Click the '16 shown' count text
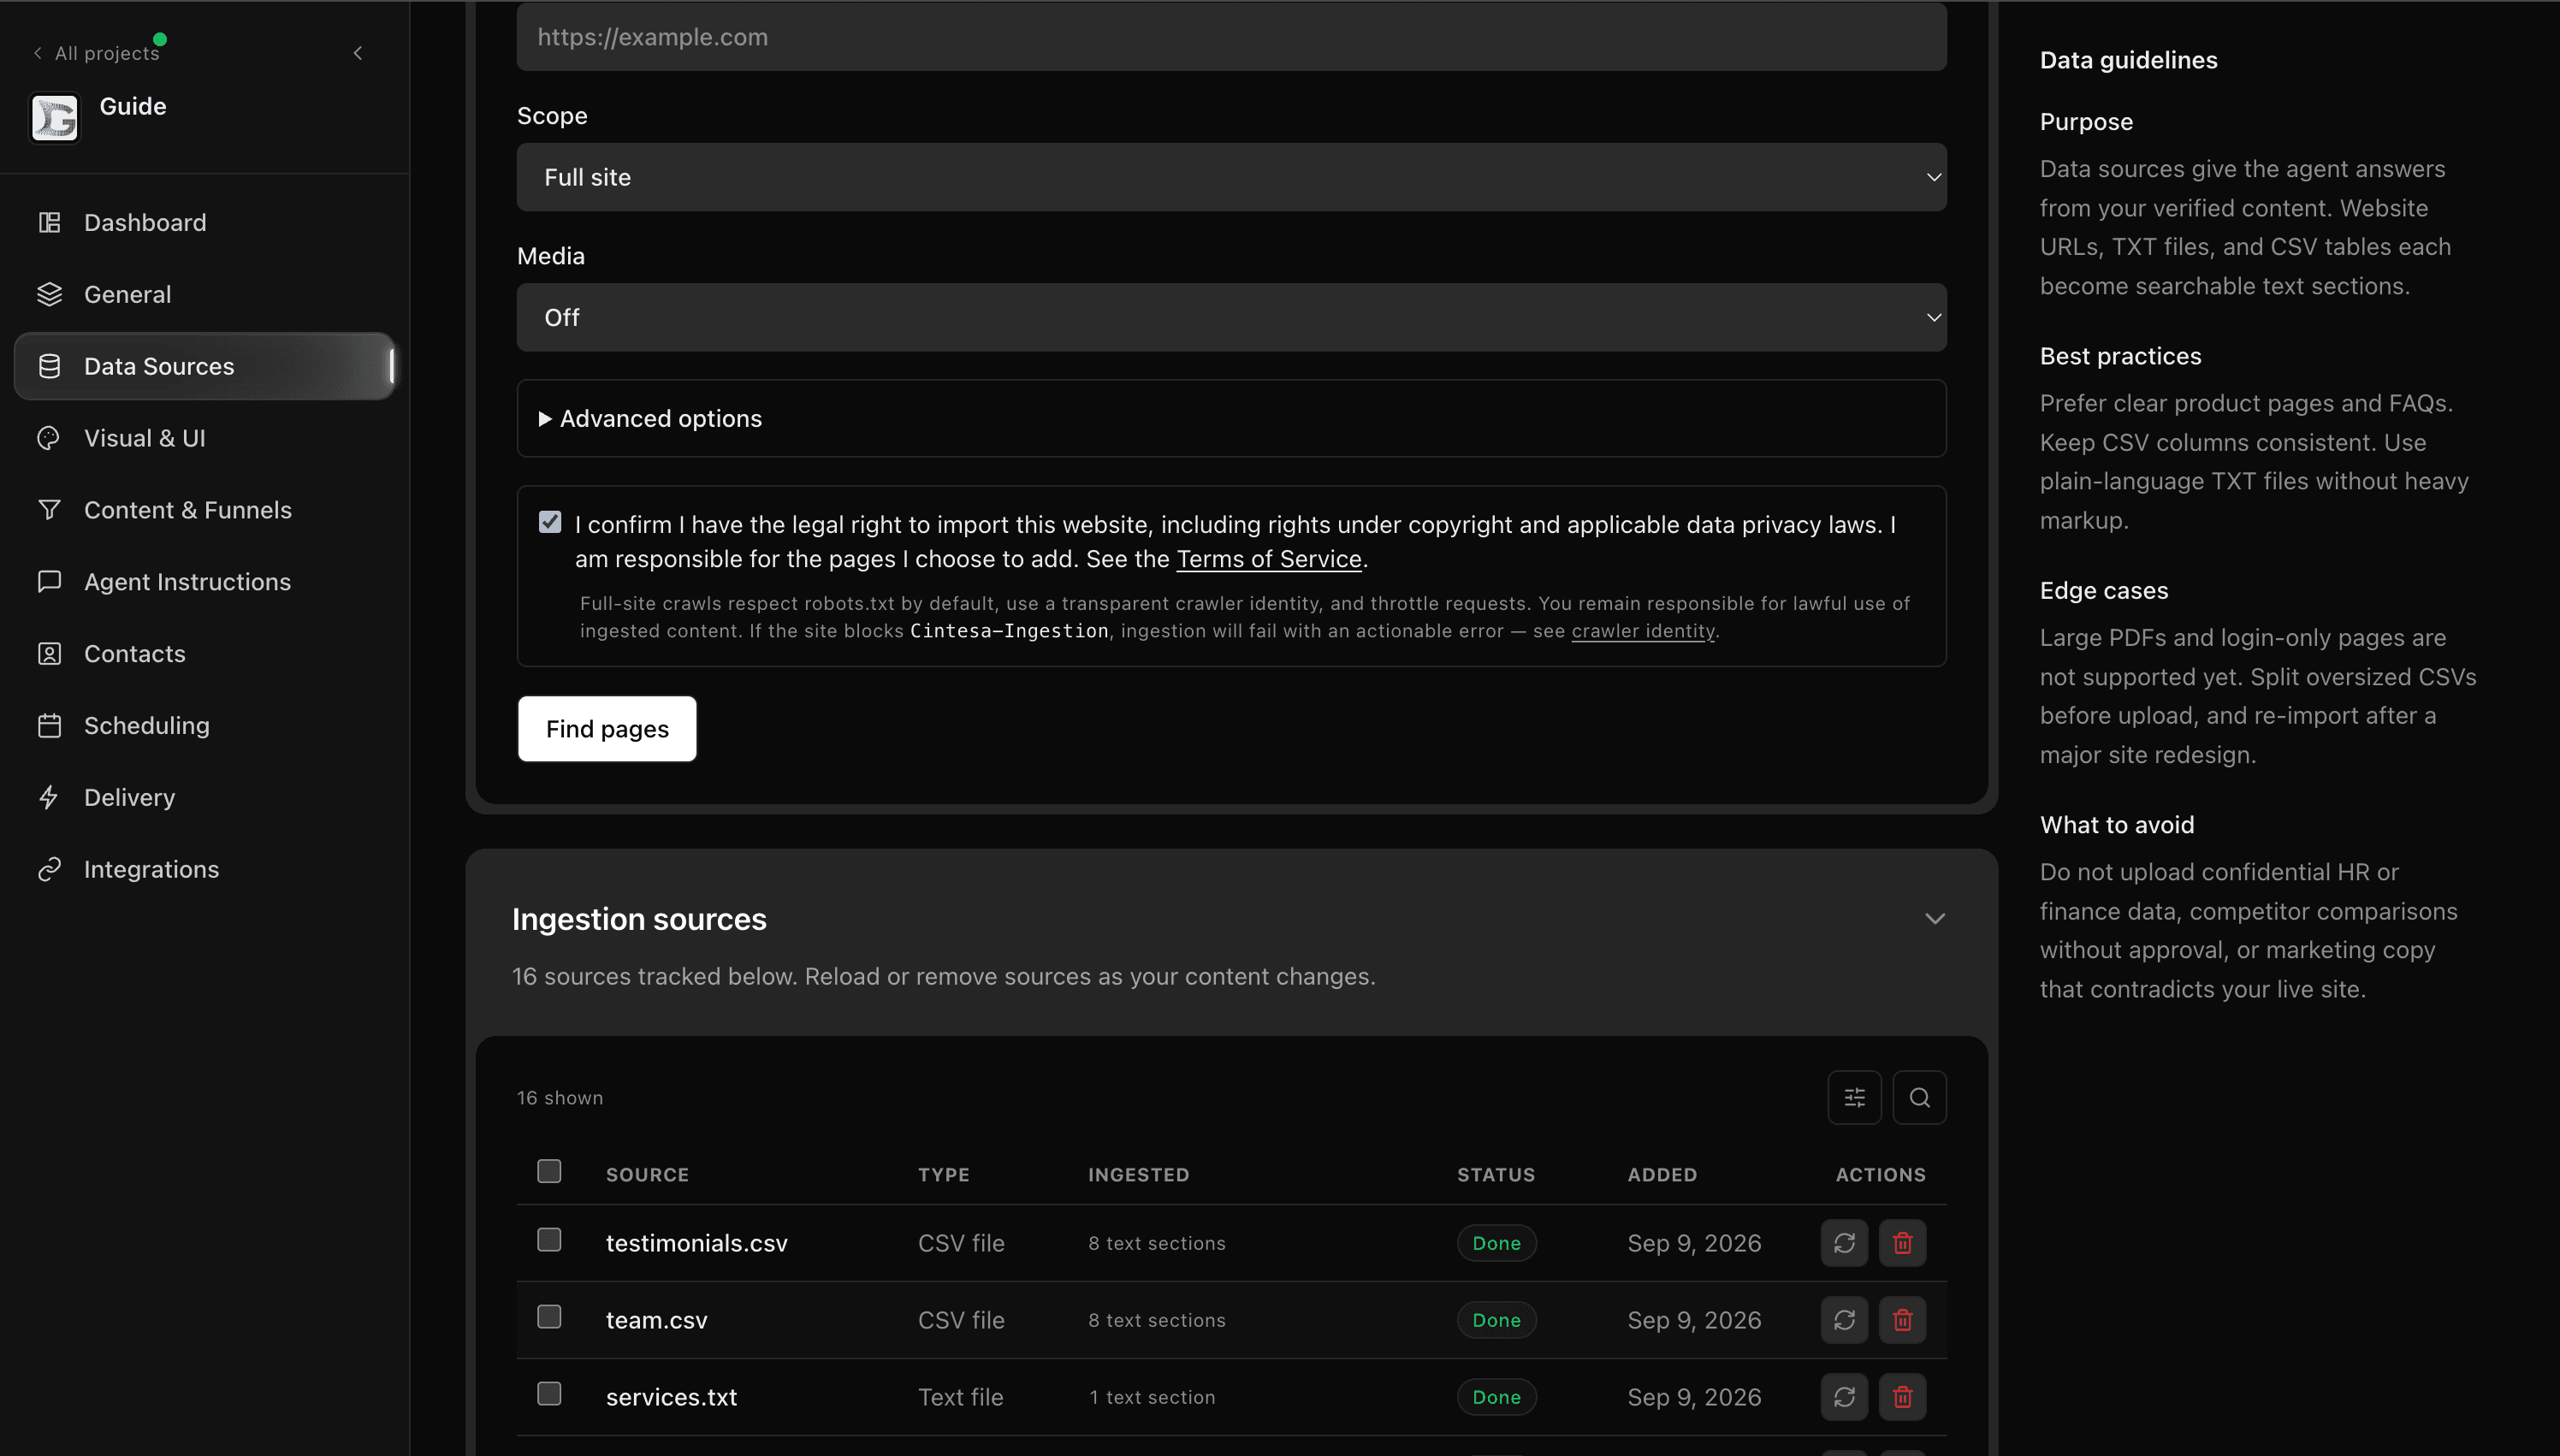The image size is (2560, 1456). point(560,1098)
